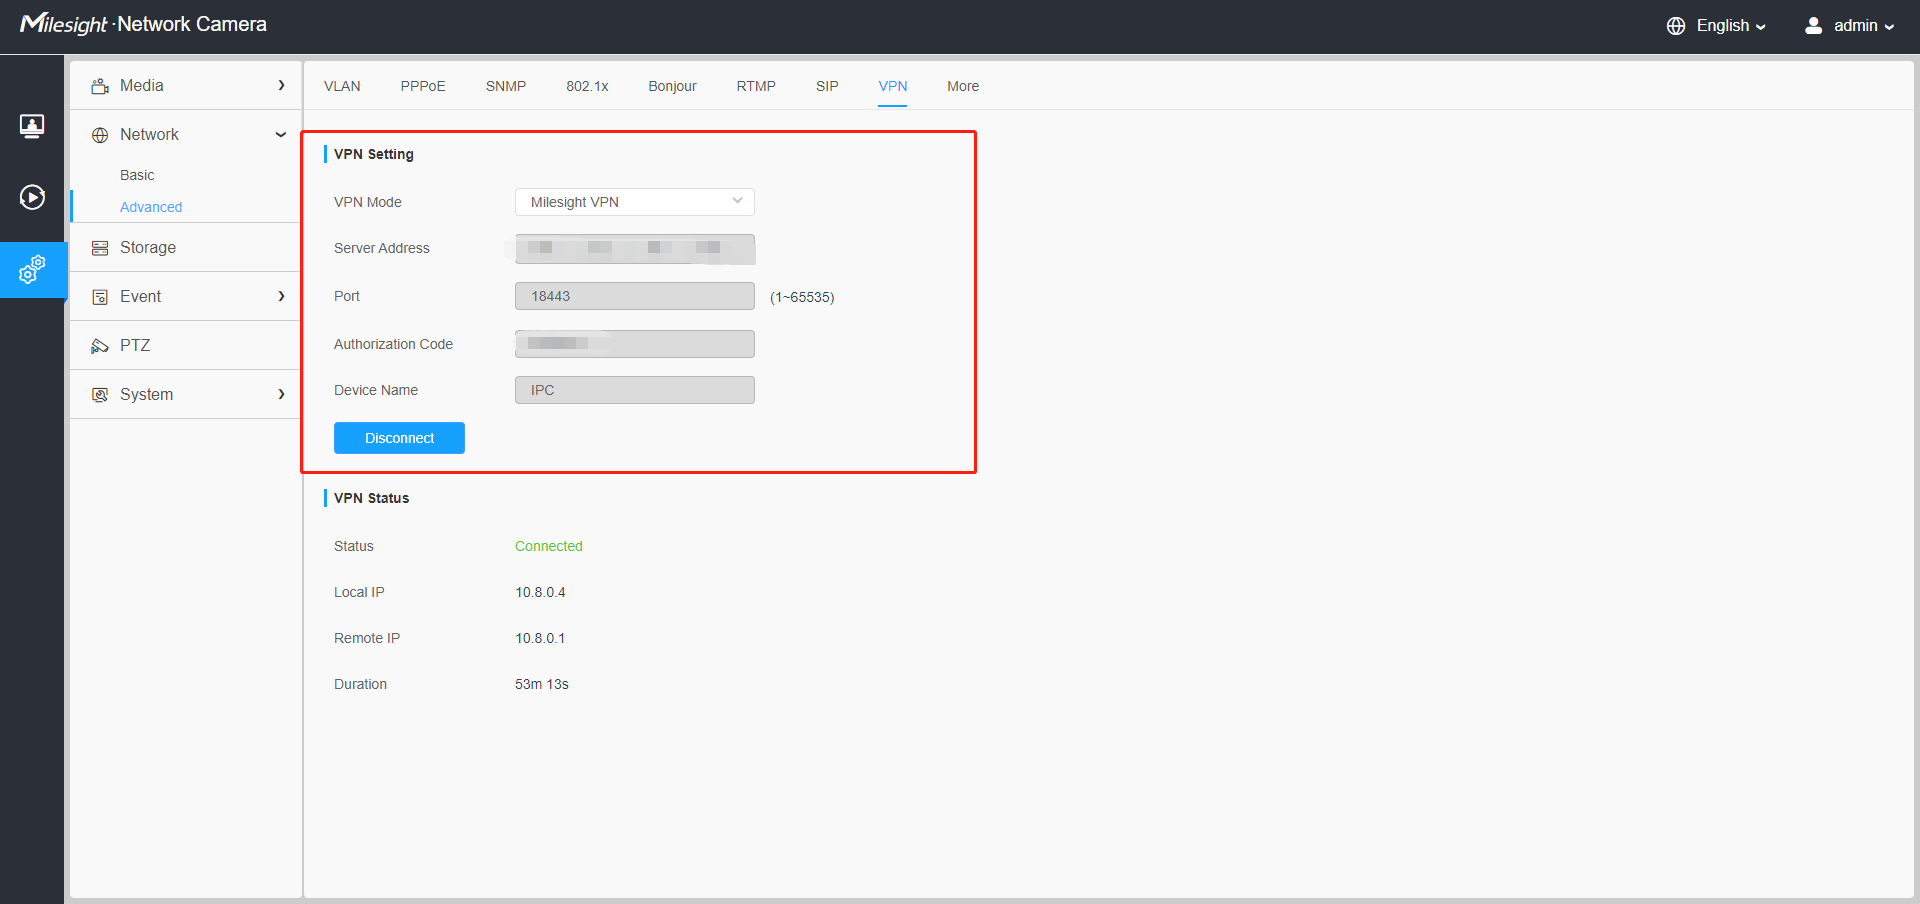Click the Connected status text
Screen dimensions: 1920x904
click(x=549, y=546)
